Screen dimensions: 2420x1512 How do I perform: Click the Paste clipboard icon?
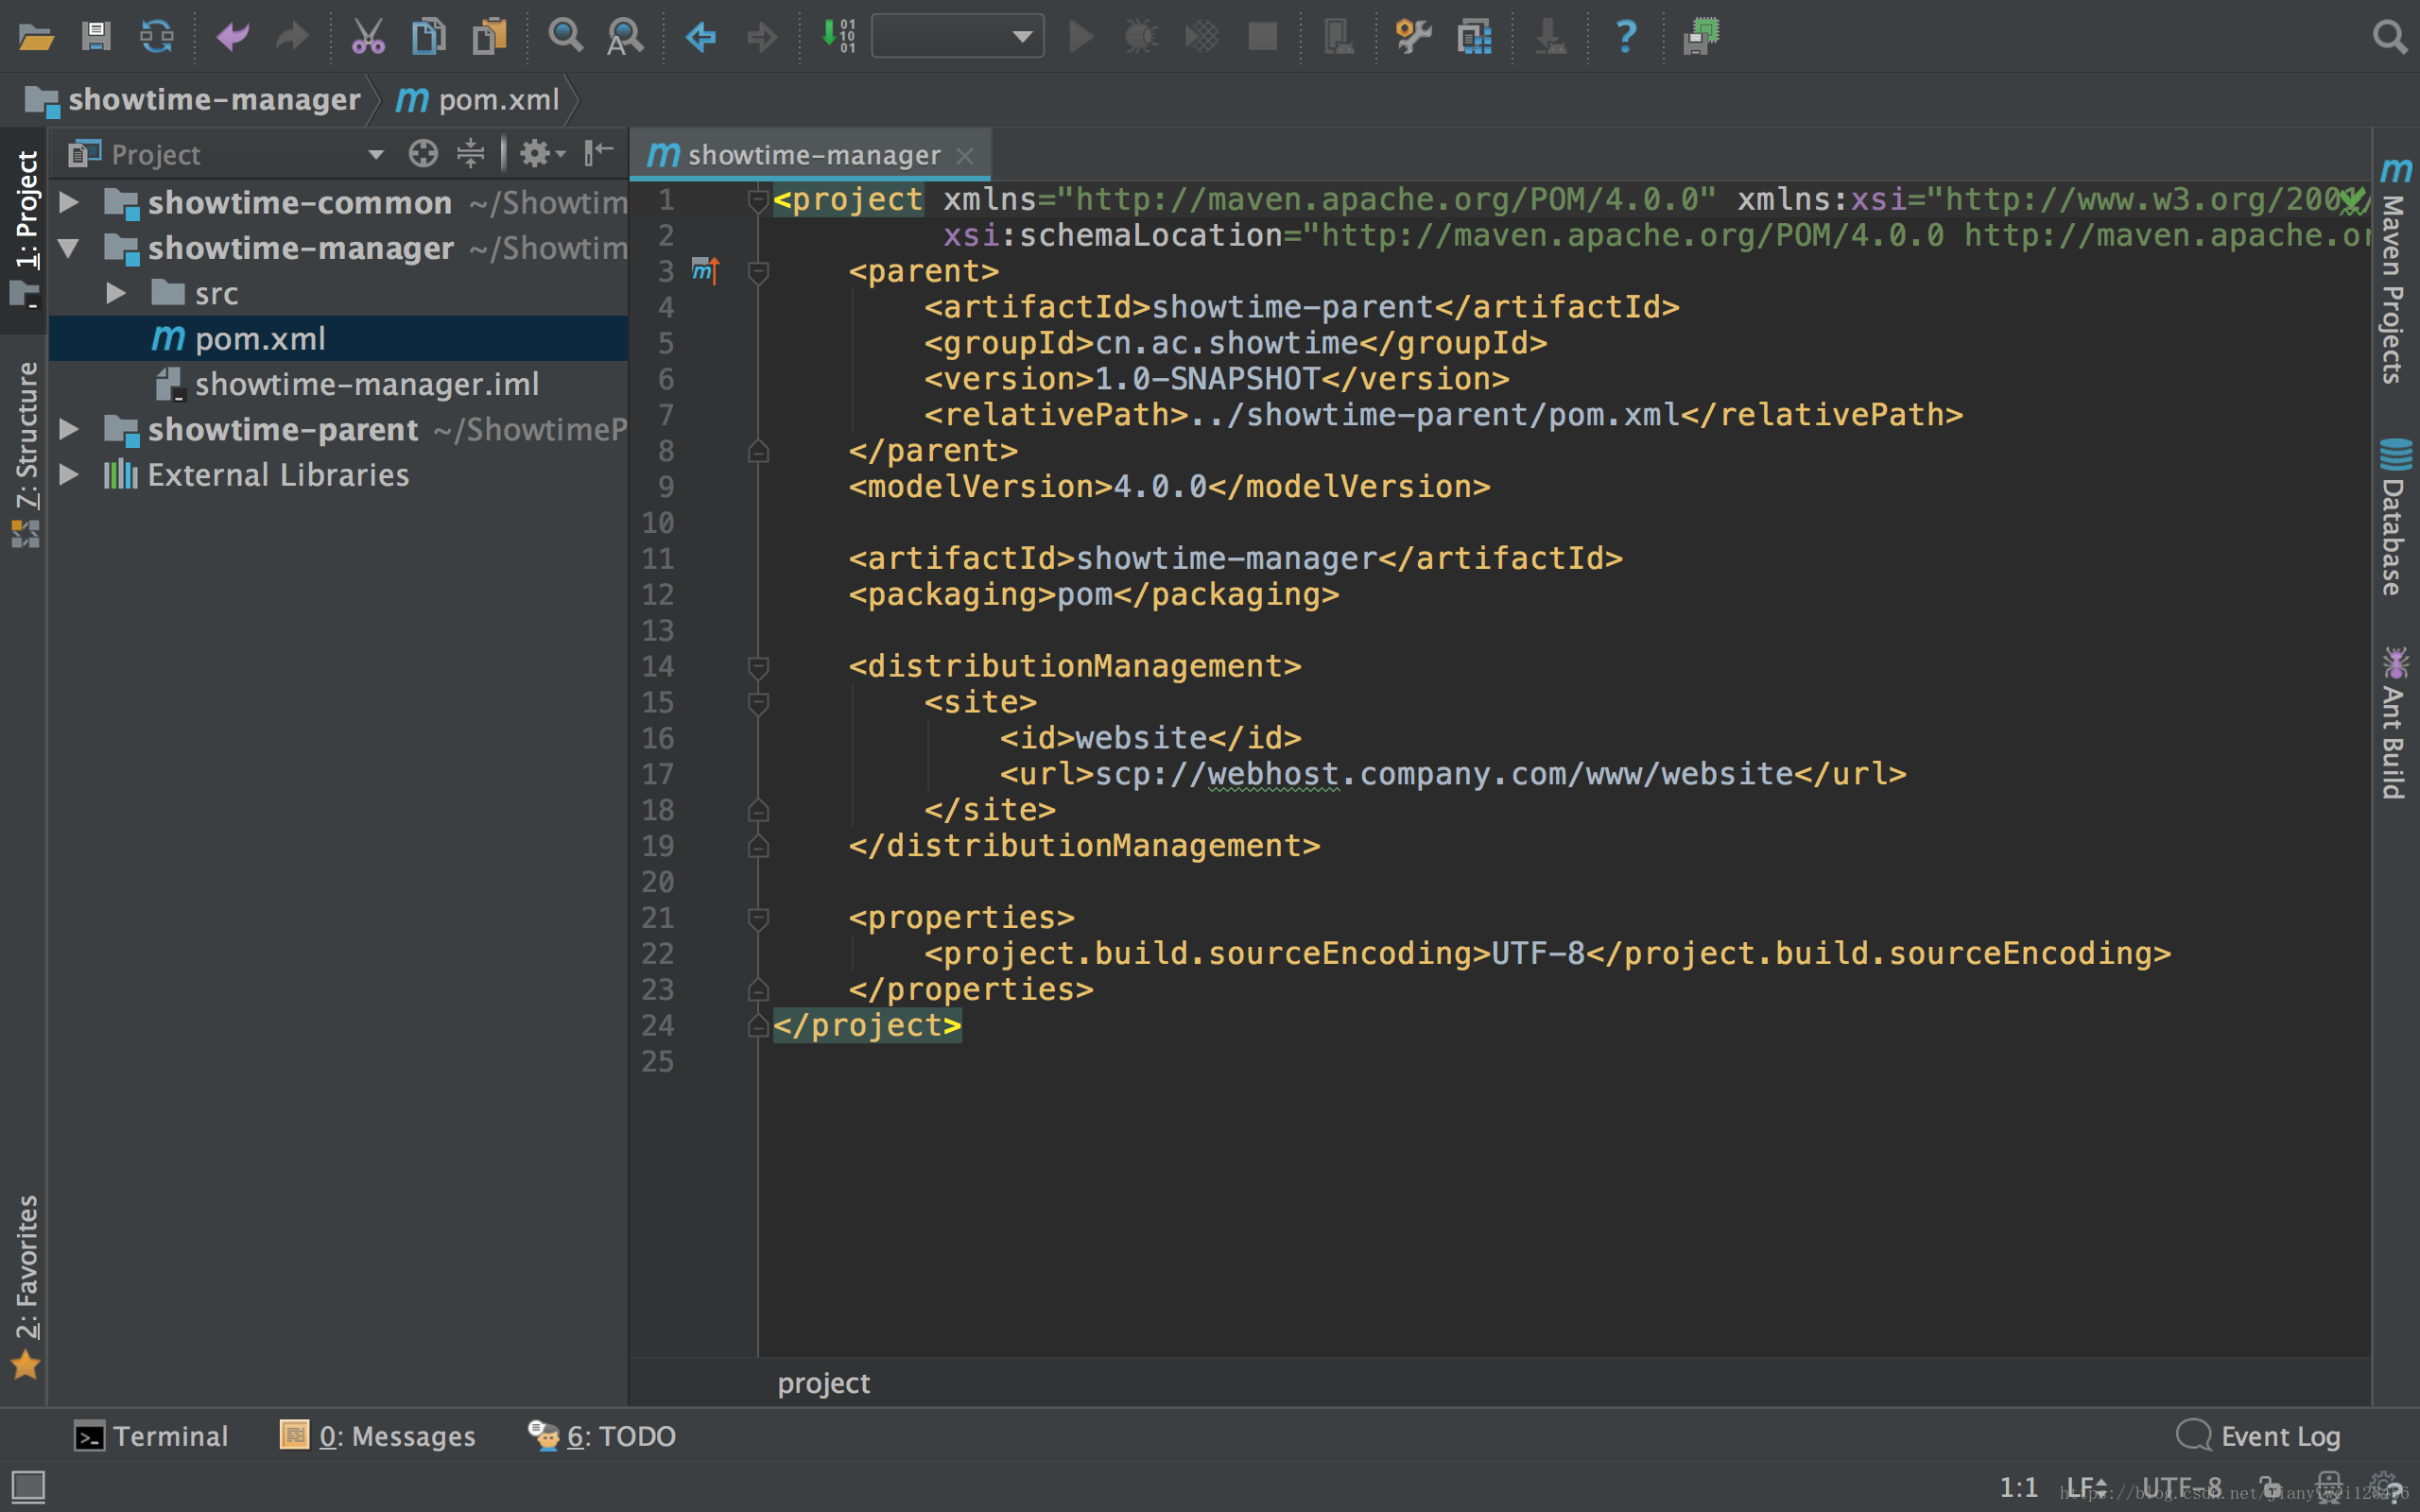point(490,38)
